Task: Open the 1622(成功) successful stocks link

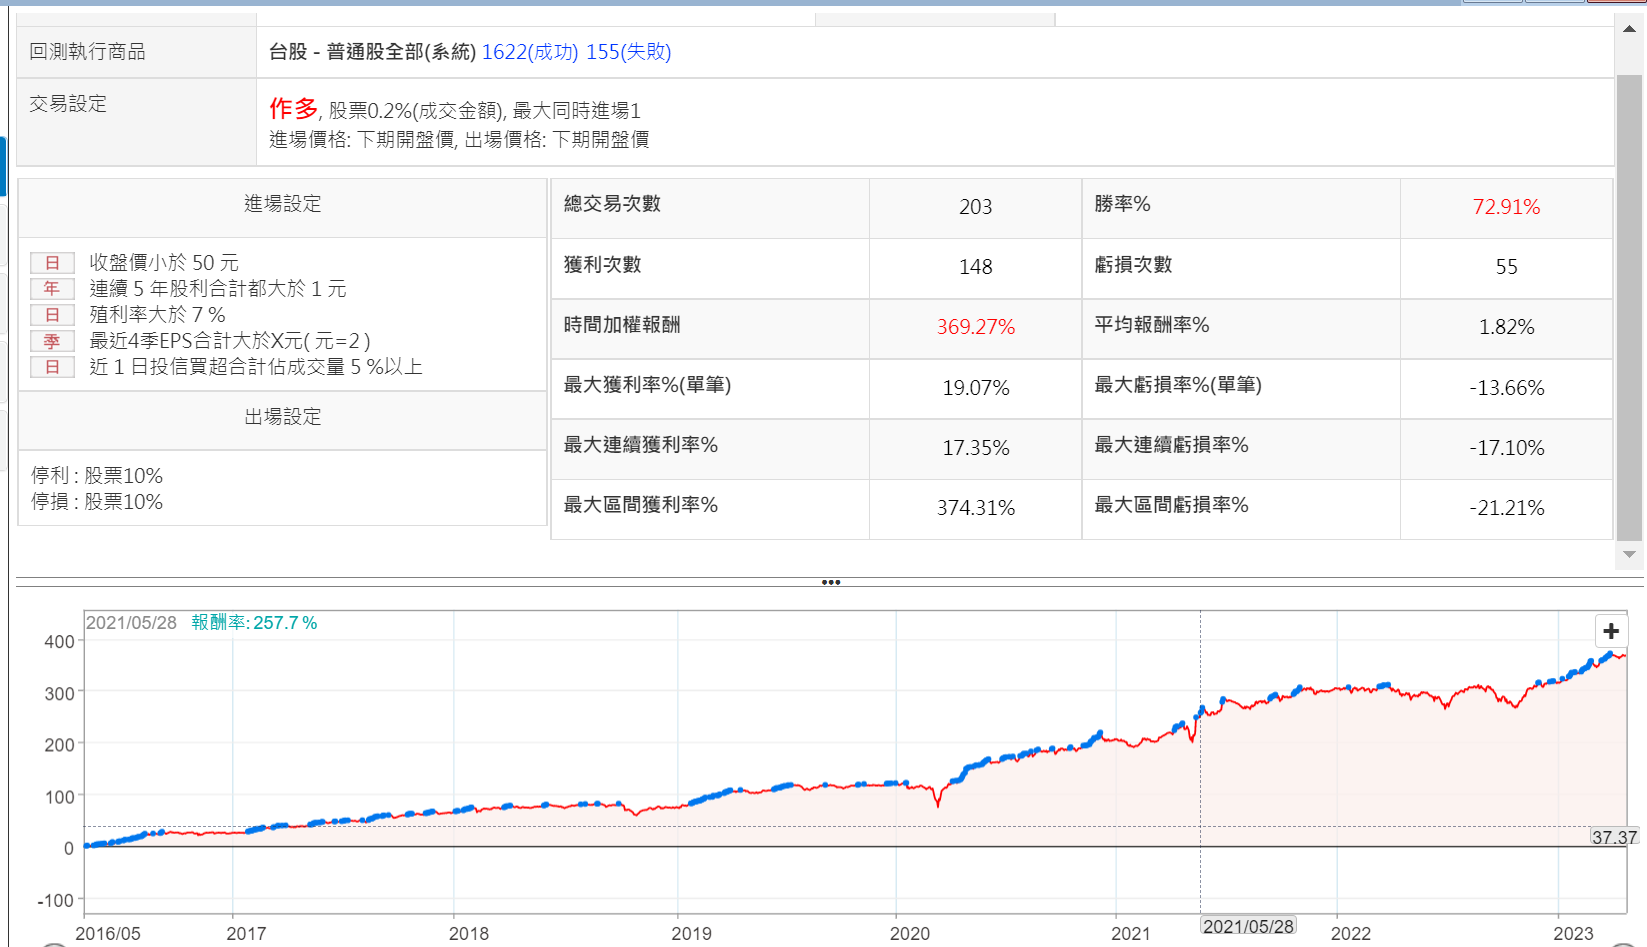Action: coord(530,52)
